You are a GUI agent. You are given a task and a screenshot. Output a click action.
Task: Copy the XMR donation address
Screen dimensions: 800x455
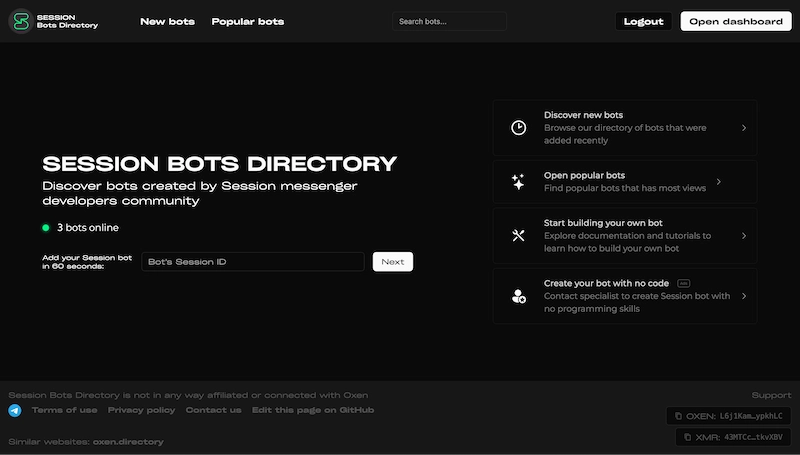[x=732, y=437]
